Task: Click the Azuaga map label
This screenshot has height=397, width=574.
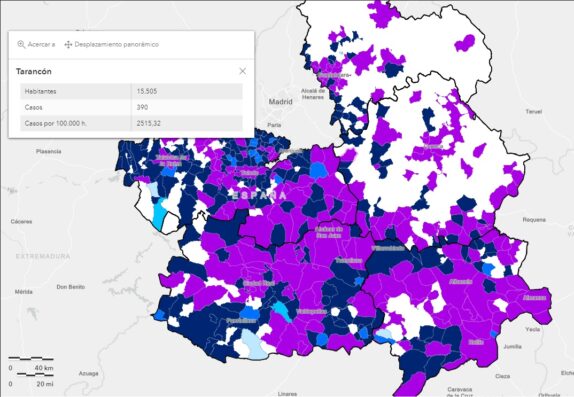Action: 89,374
